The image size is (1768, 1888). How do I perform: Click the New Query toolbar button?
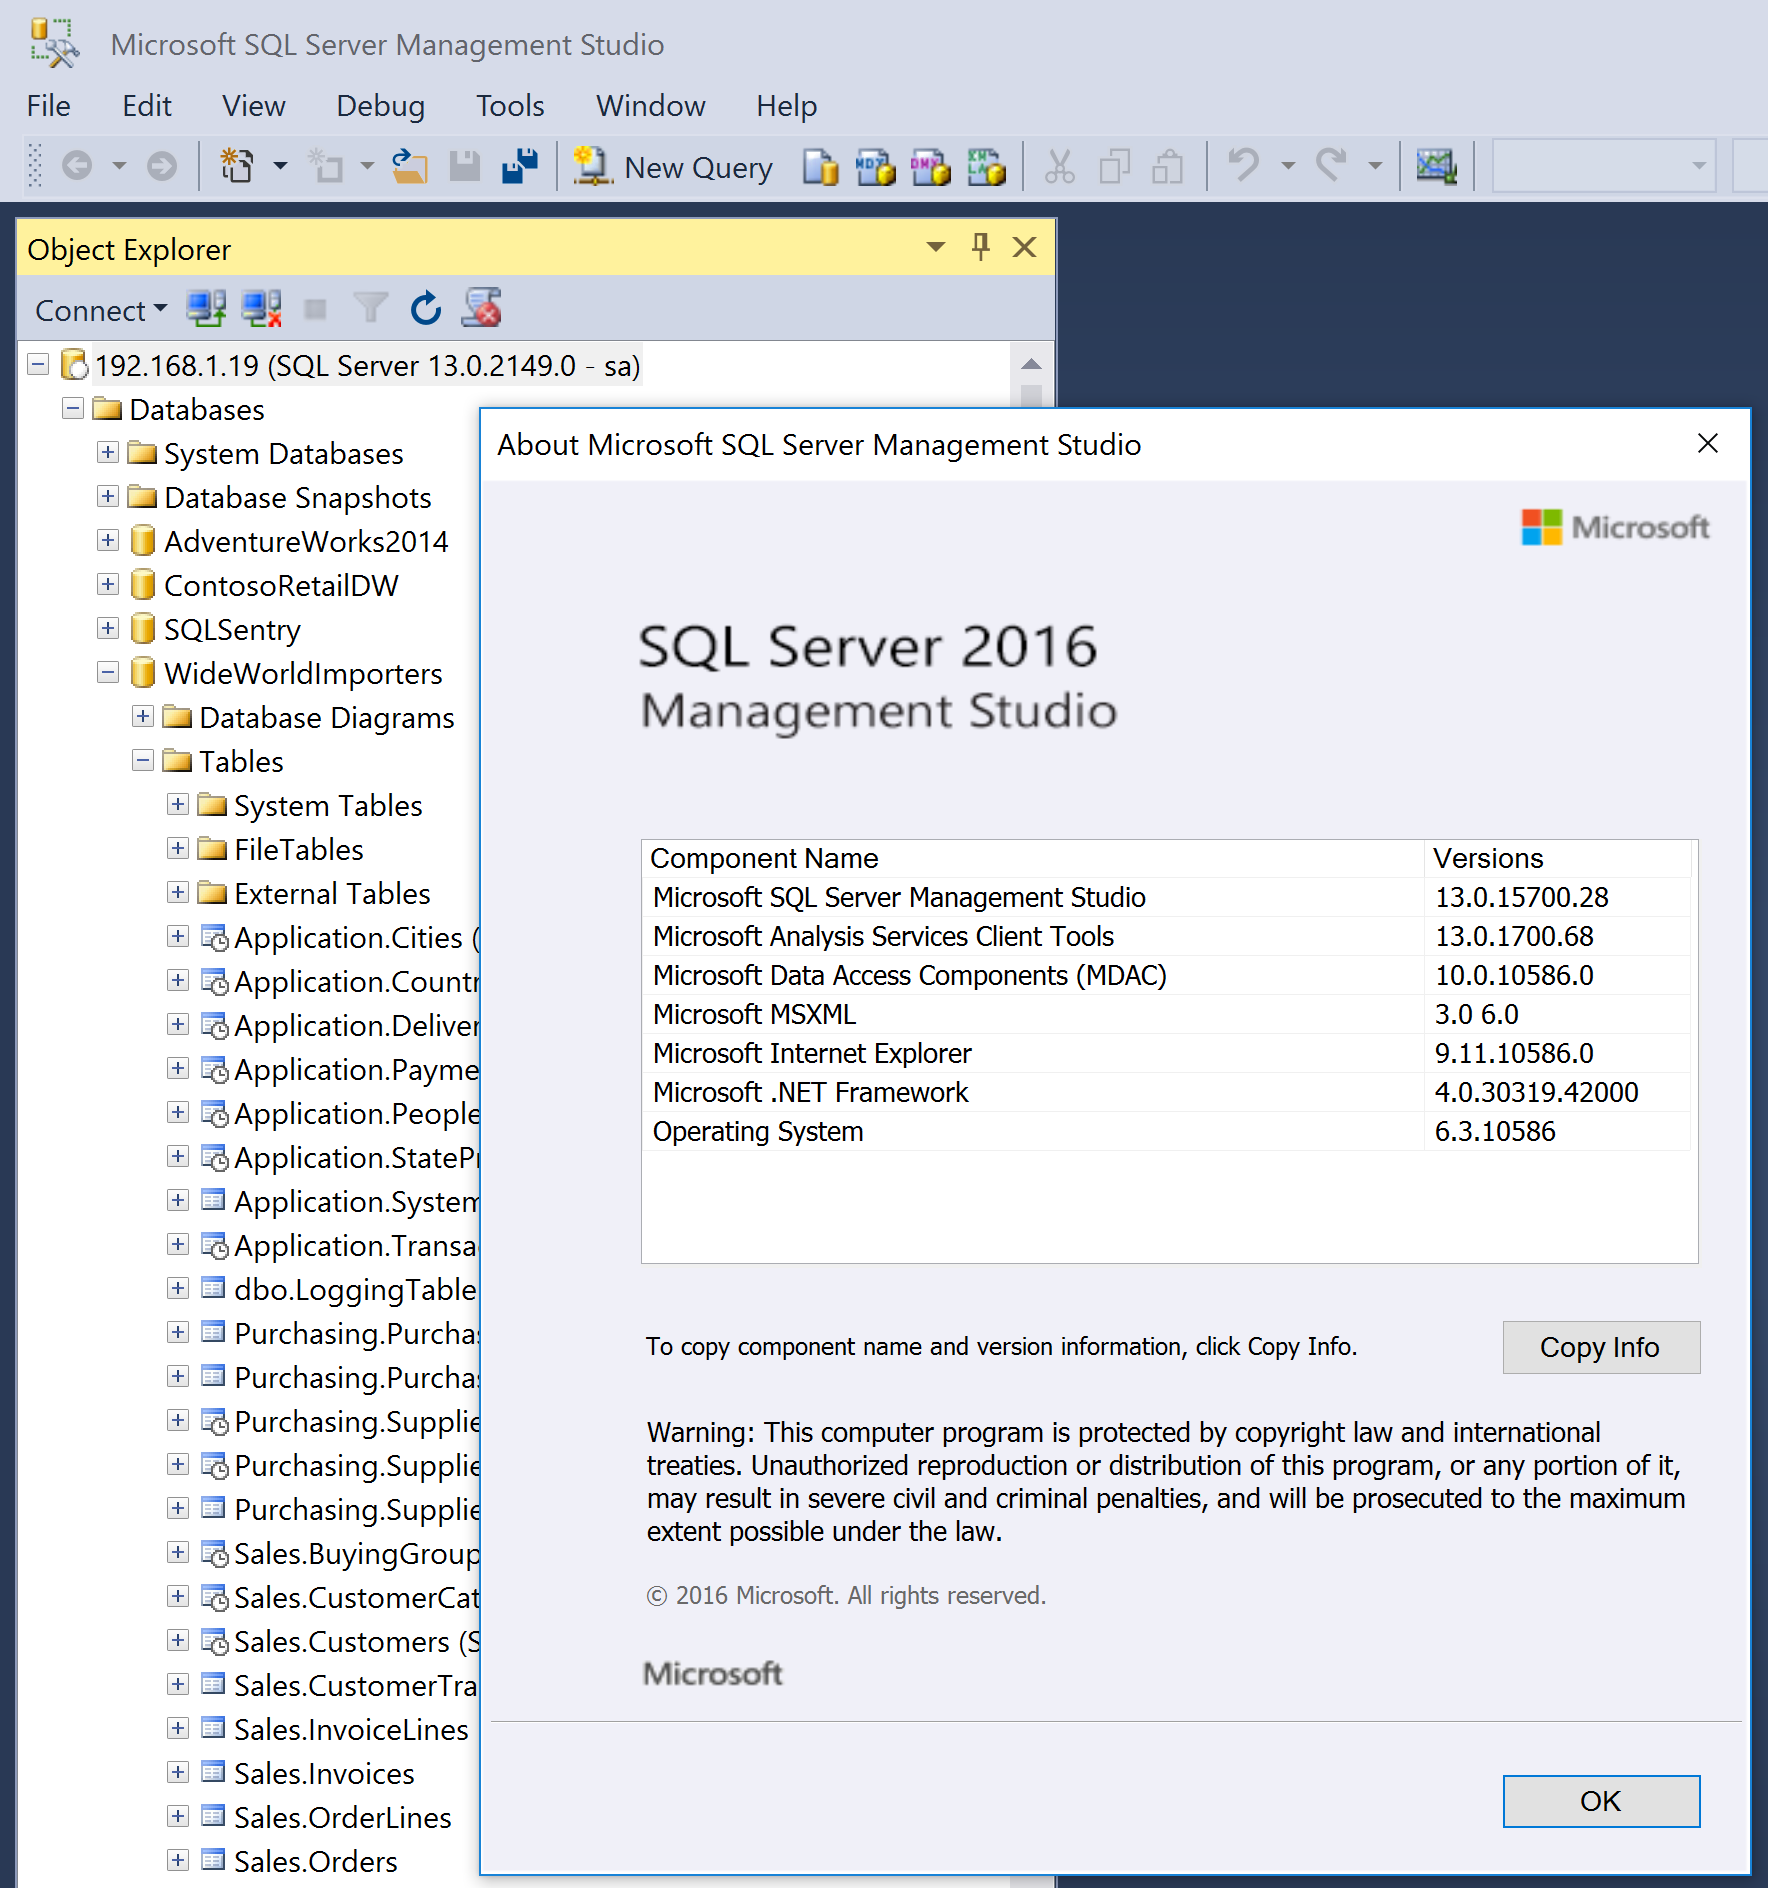(673, 167)
